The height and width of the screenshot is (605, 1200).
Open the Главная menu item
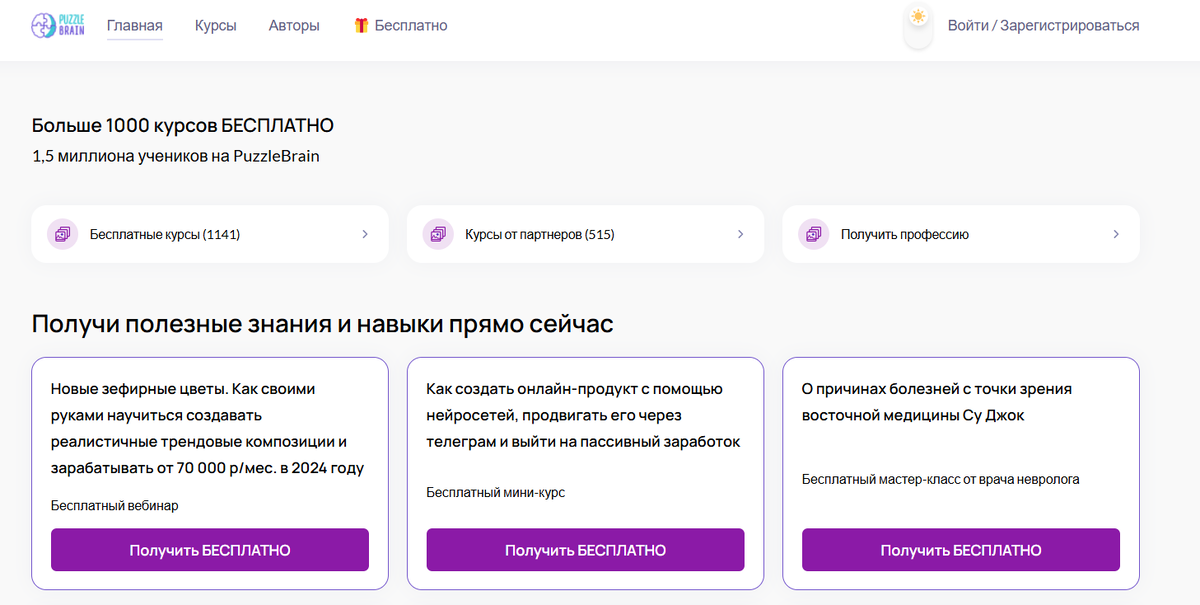[135, 25]
